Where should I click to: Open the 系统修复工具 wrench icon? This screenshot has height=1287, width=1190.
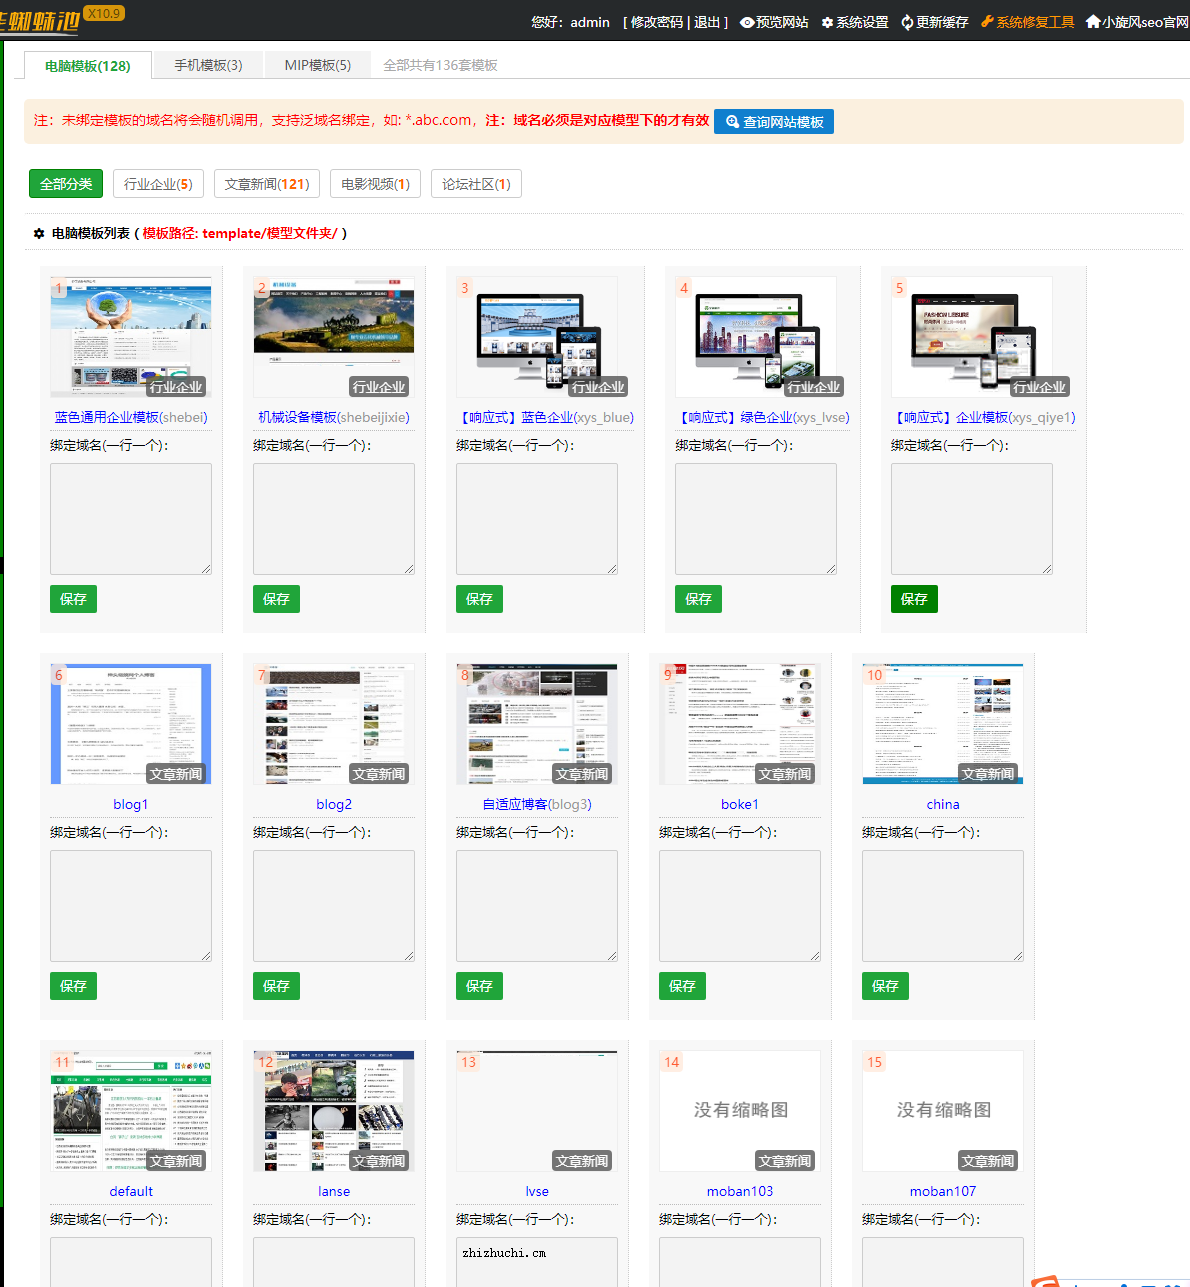pyautogui.click(x=987, y=22)
